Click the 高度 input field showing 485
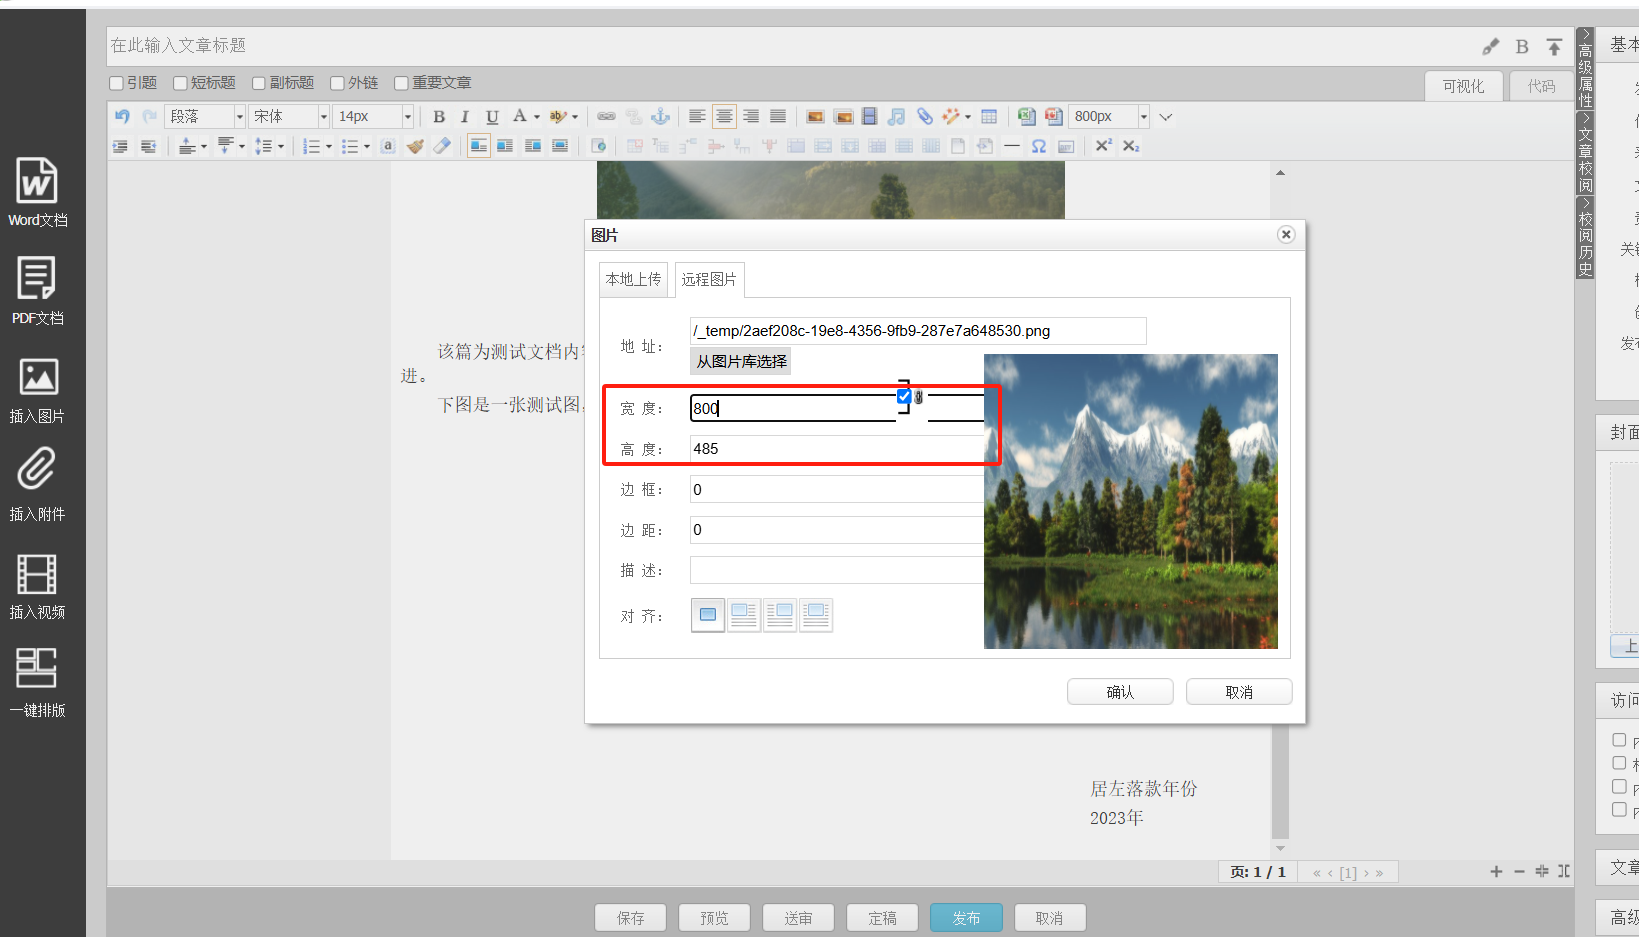Image resolution: width=1639 pixels, height=937 pixels. 836,449
